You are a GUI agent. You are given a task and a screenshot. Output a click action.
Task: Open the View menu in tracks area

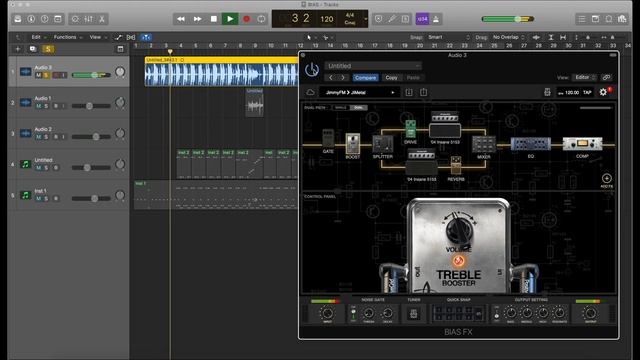click(x=98, y=37)
